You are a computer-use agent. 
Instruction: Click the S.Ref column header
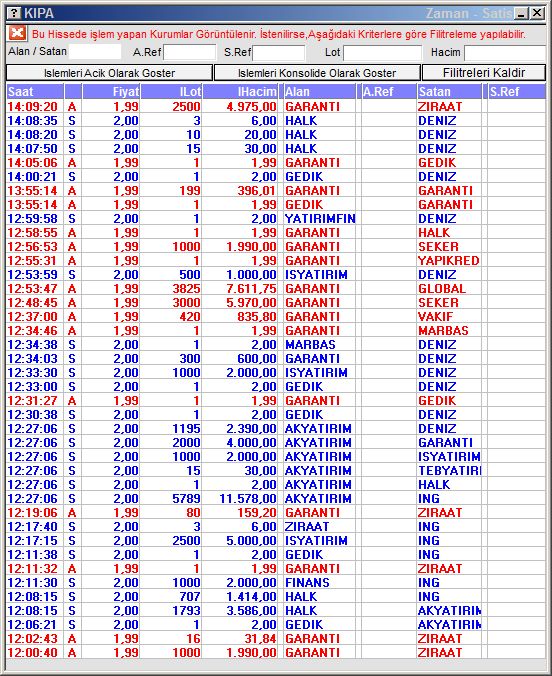[x=517, y=92]
